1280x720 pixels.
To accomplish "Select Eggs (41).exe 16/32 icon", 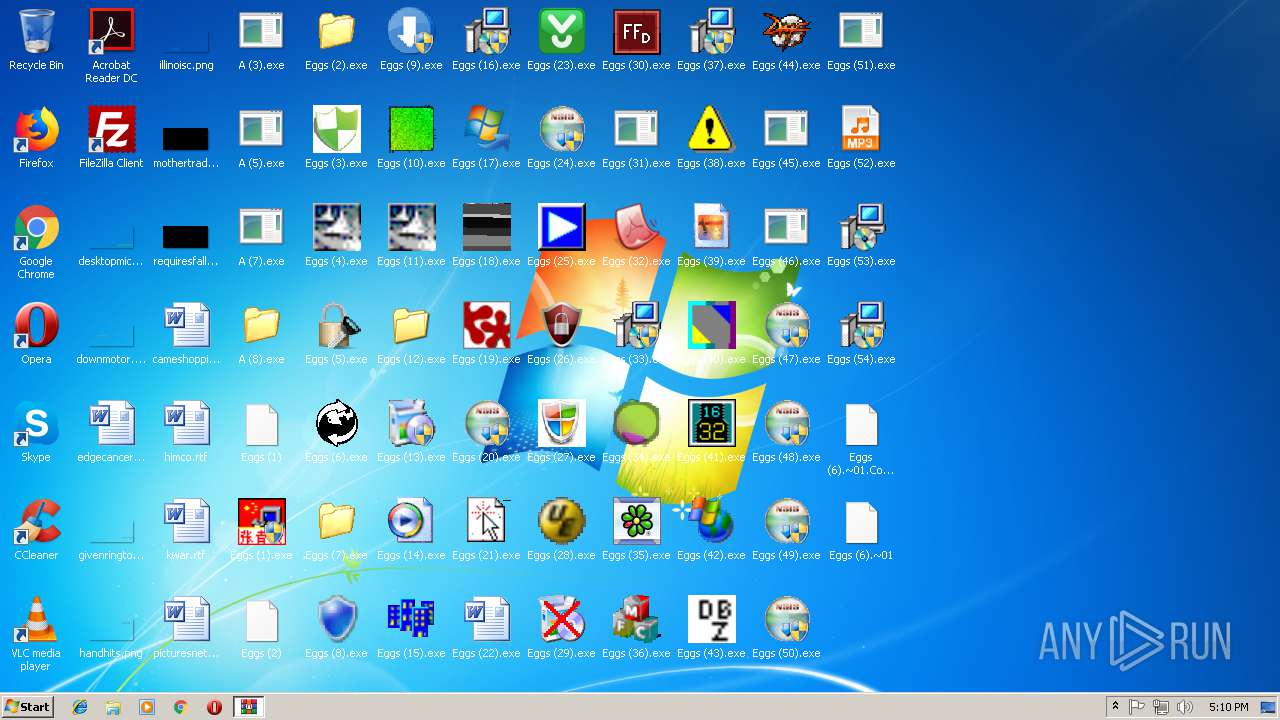I will 711,432.
